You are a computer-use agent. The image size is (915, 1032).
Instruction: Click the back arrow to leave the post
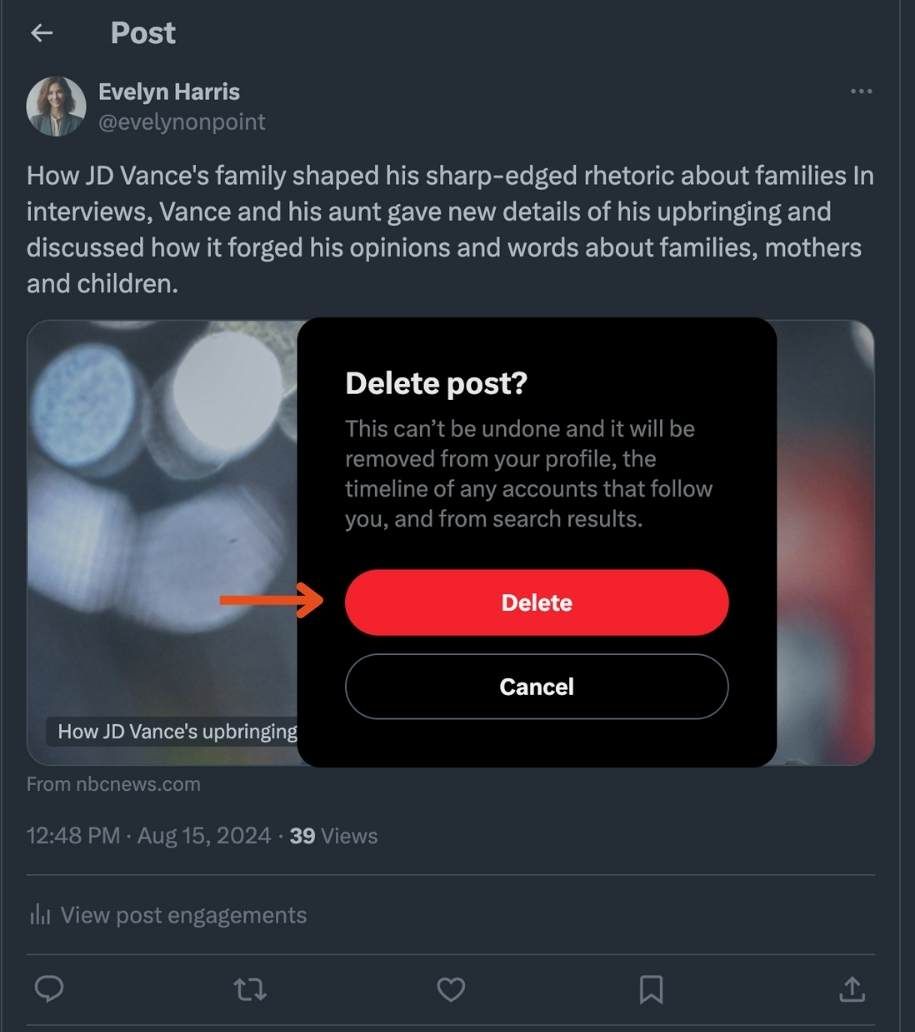(x=41, y=33)
